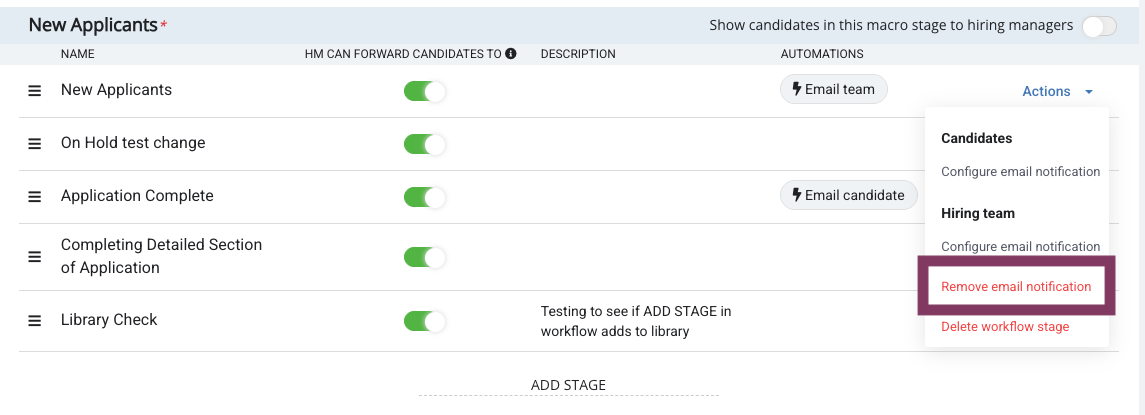The image size is (1145, 415).
Task: Click lightning icon on Email candidate automation
Action: click(x=797, y=195)
